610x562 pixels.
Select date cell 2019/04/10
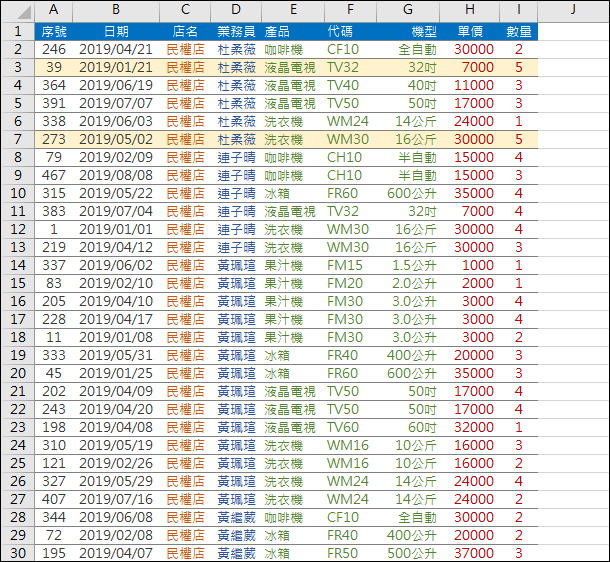[x=116, y=301]
